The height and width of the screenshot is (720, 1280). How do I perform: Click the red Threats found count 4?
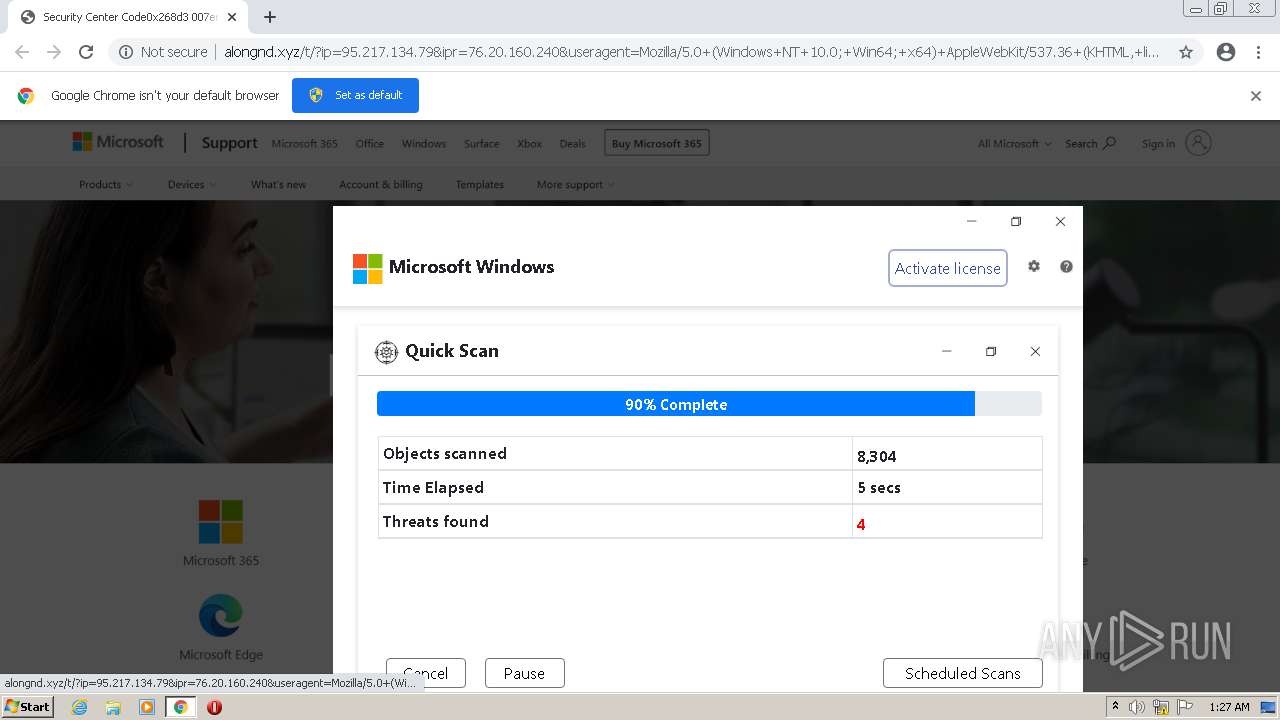[x=861, y=524]
